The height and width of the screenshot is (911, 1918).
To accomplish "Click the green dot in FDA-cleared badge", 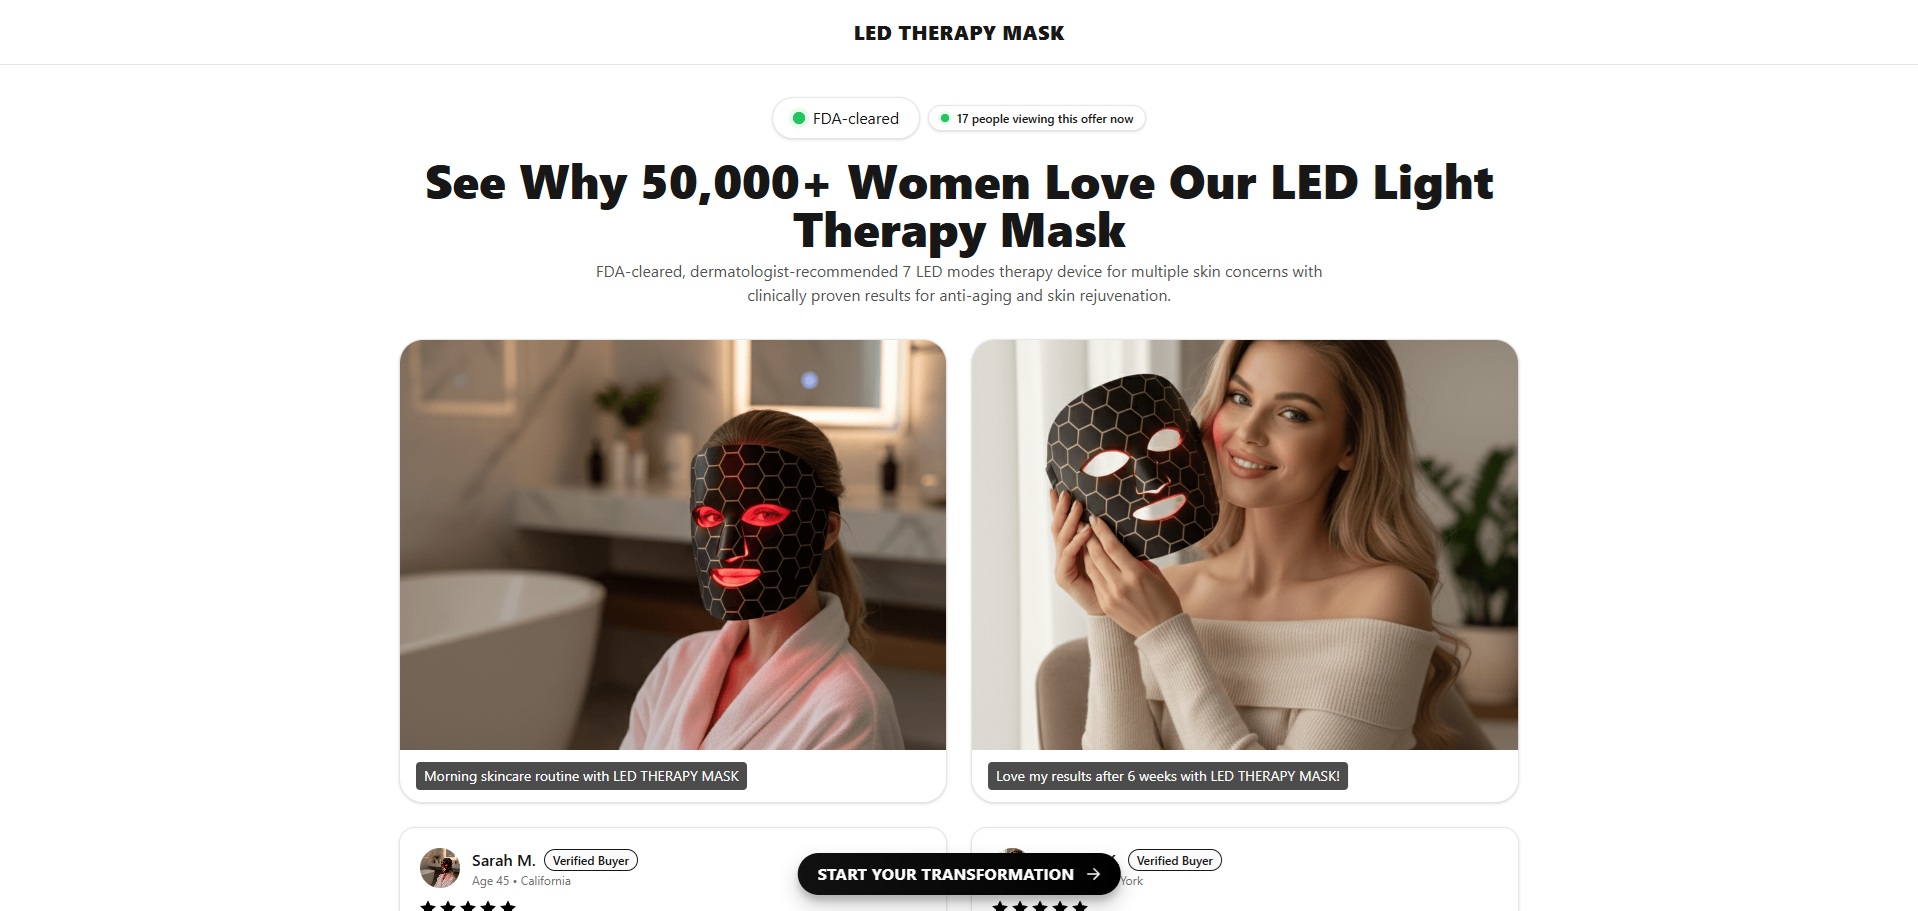I will click(798, 118).
